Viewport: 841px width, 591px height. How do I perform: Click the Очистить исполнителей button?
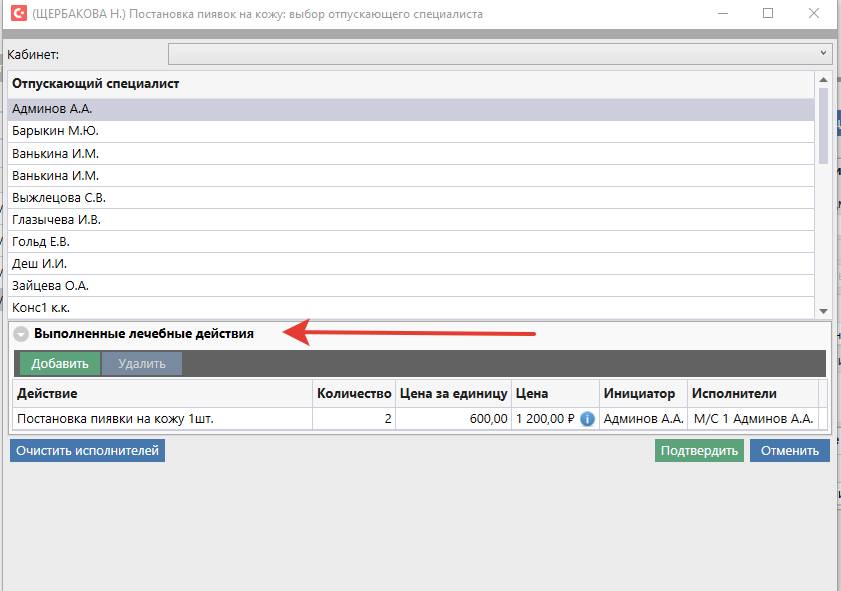[87, 451]
